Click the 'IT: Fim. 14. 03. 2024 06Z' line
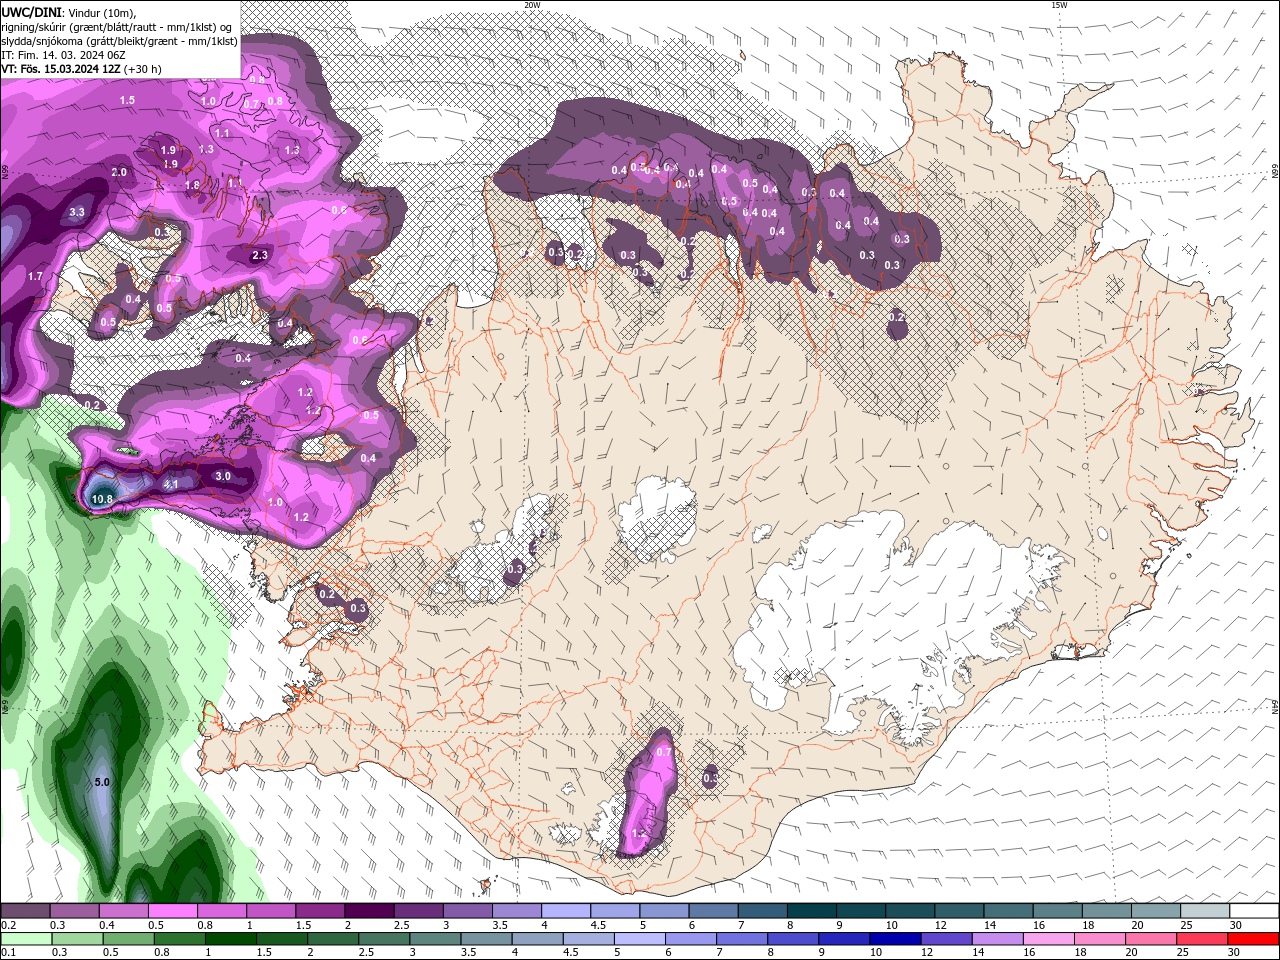The height and width of the screenshot is (960, 1280). [63, 55]
